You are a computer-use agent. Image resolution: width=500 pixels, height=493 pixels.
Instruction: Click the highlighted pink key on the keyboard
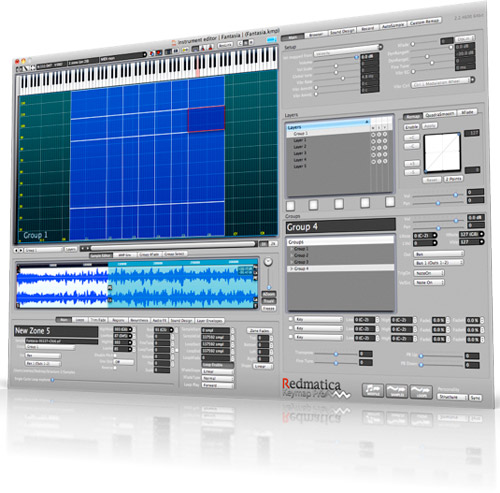197,67
